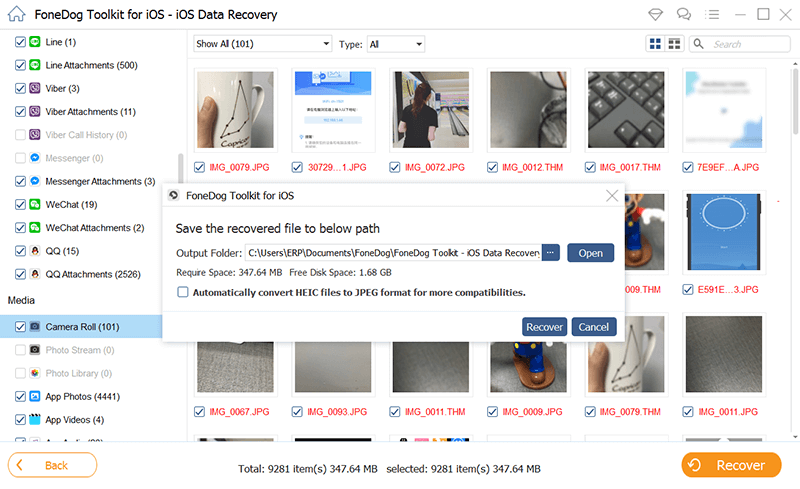Toggle checkbox for IMG_0079.JPG in top row

pyautogui.click(x=202, y=167)
